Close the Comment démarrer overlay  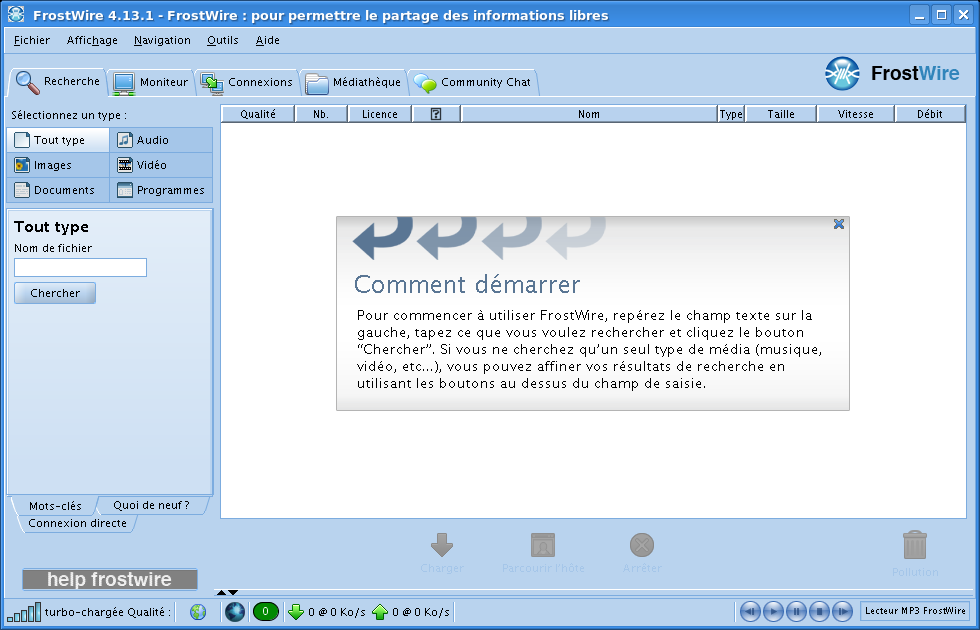[x=839, y=224]
